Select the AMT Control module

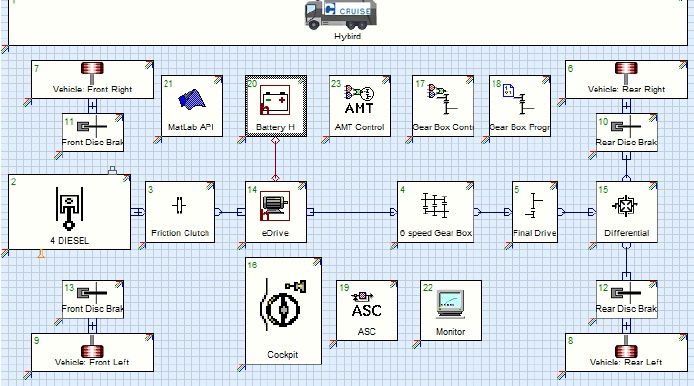360,106
